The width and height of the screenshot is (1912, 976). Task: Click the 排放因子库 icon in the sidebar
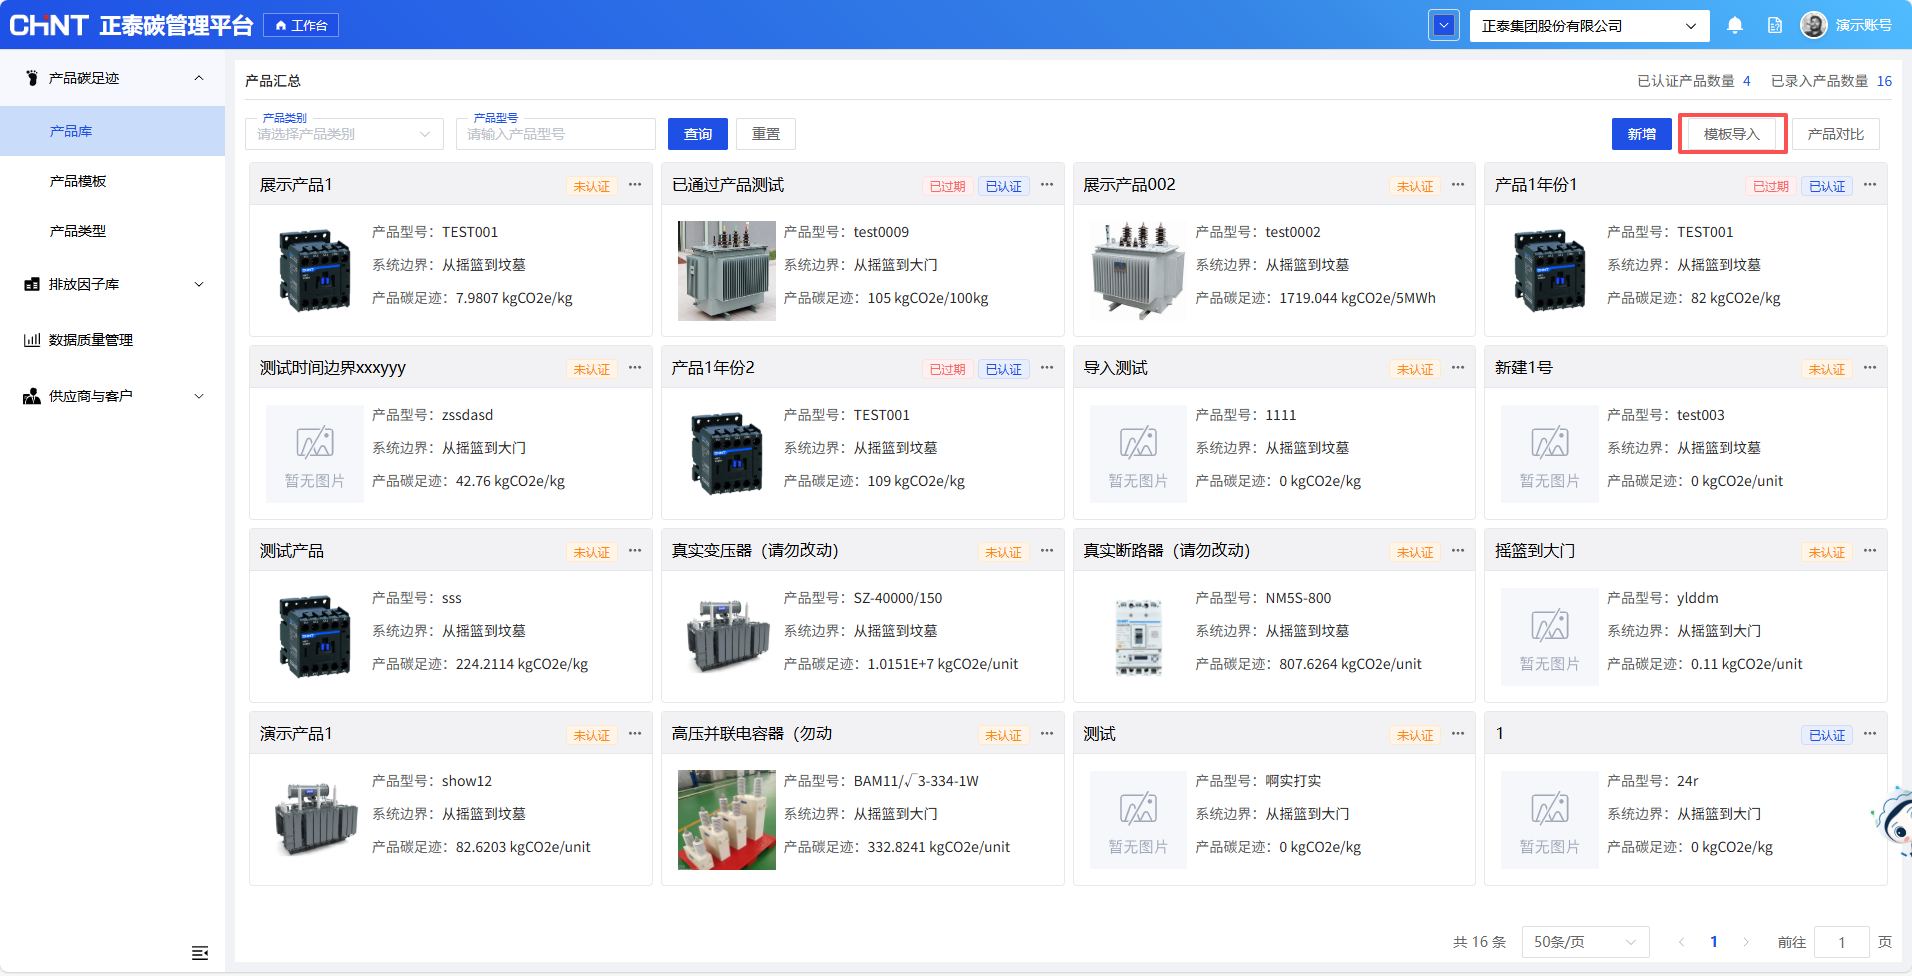click(x=32, y=284)
